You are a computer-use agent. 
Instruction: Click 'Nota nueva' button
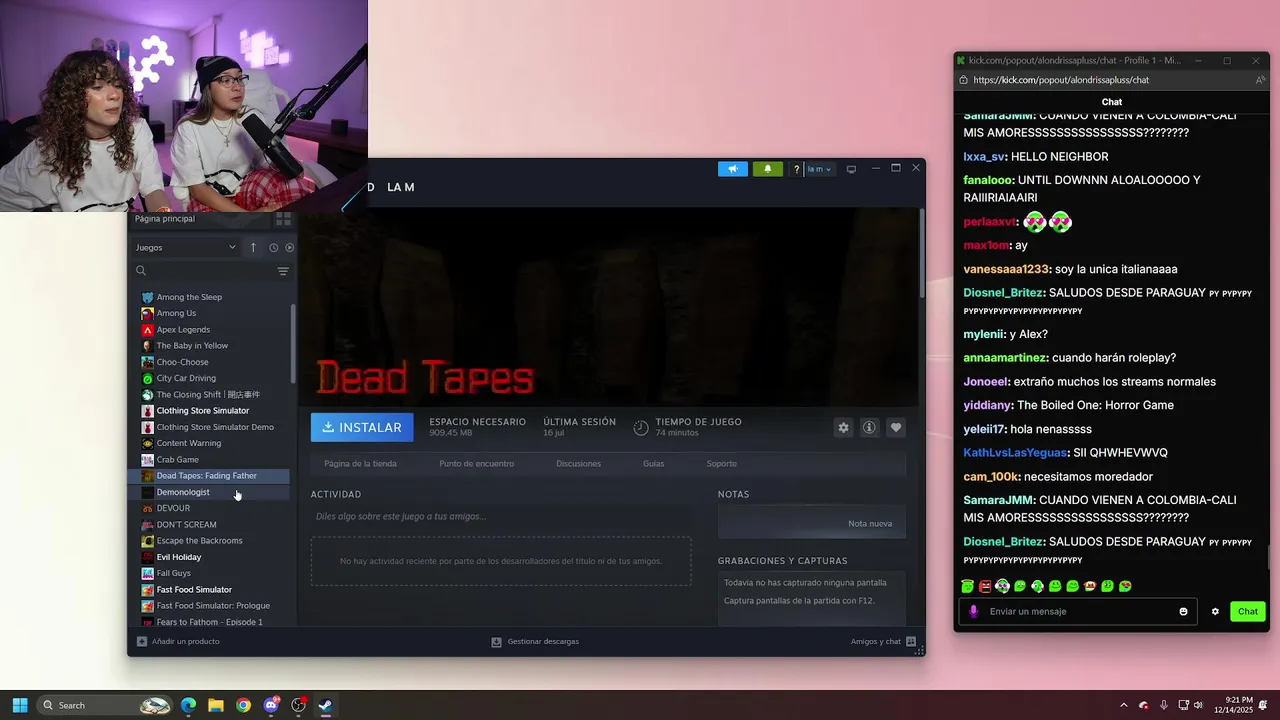coord(870,523)
